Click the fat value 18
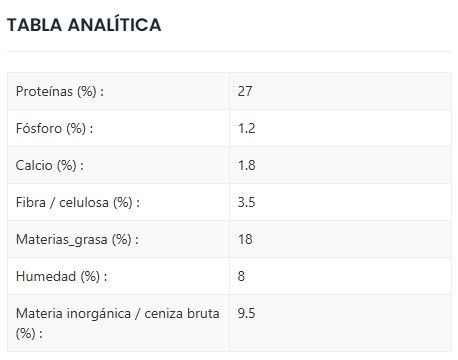The image size is (458, 360). [x=245, y=239]
